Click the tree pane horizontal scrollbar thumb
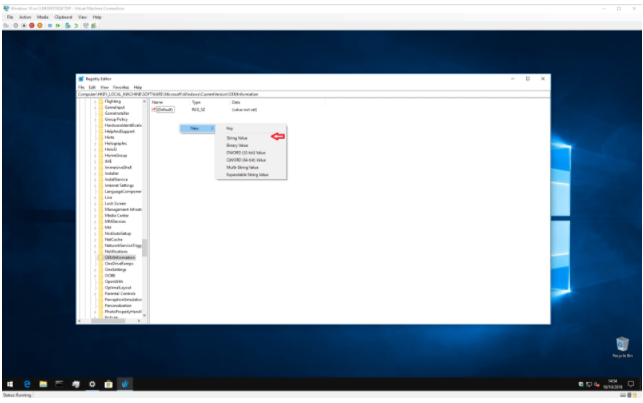This screenshot has height=403, width=643. (x=108, y=321)
